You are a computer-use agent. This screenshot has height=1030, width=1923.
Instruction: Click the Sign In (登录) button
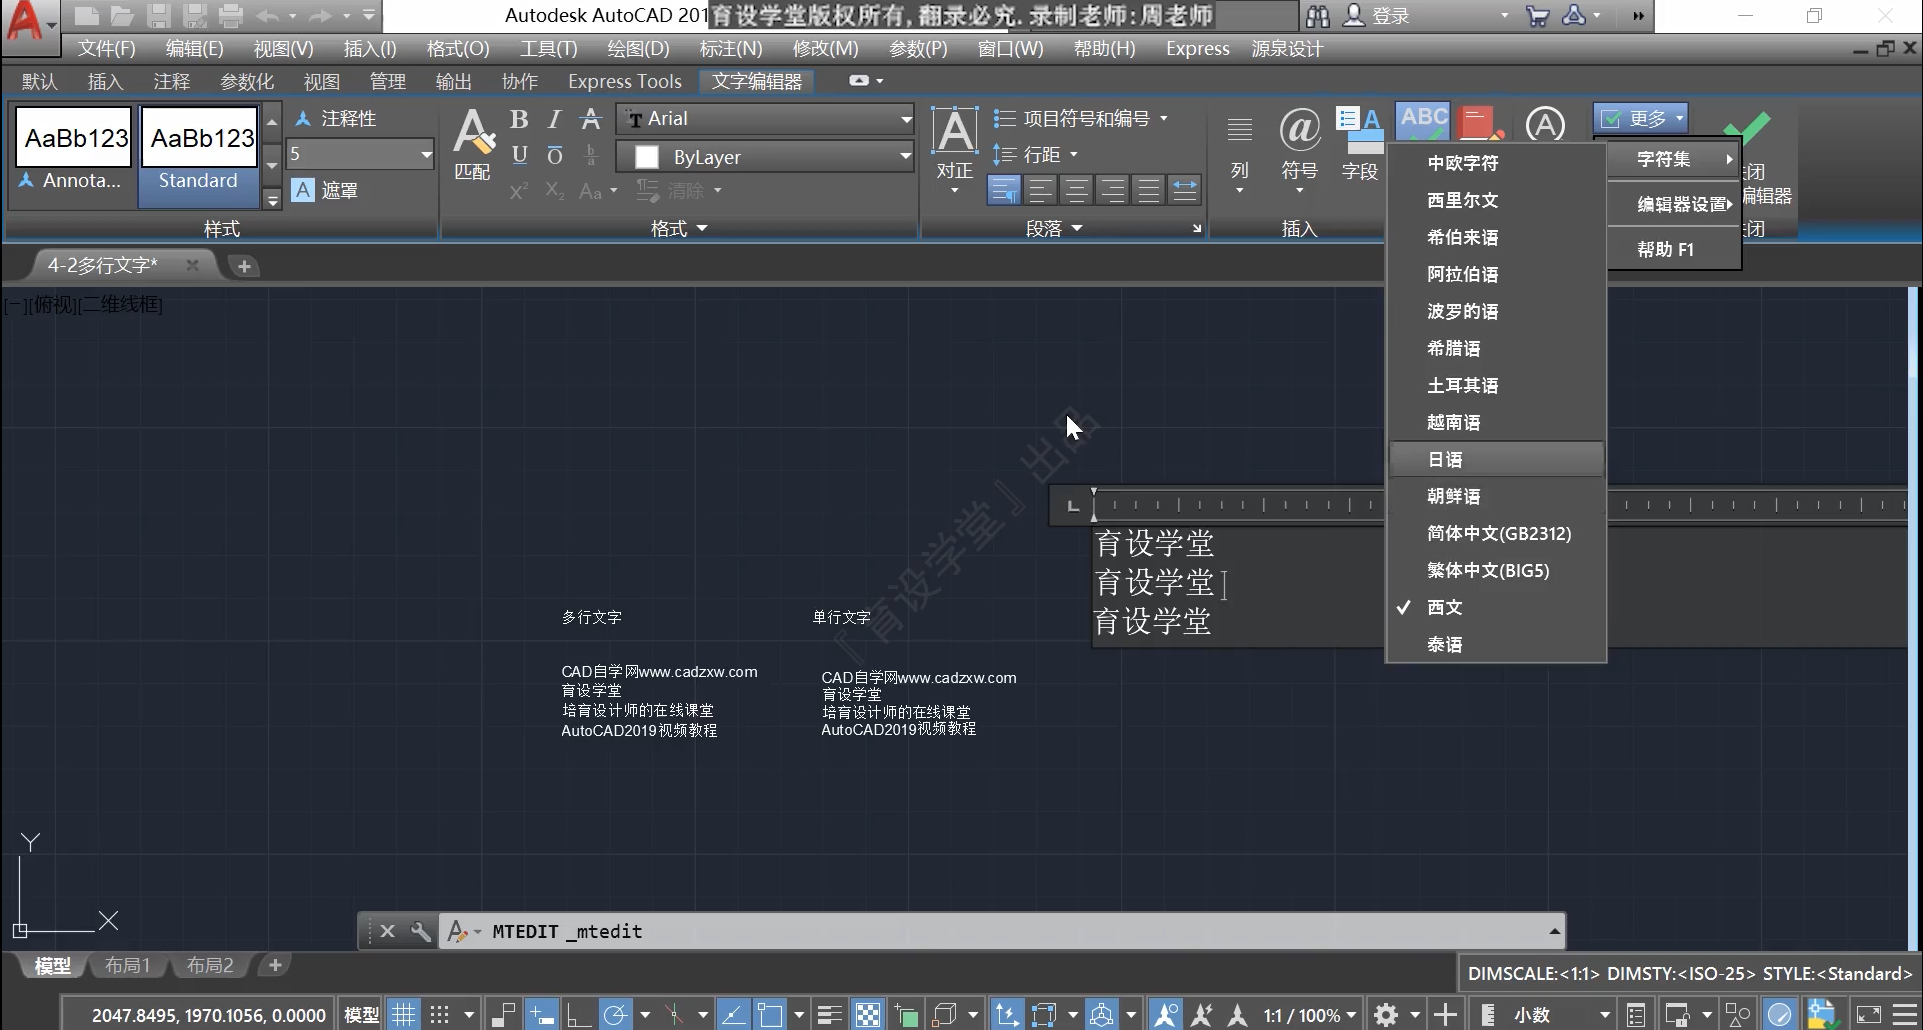(1376, 15)
